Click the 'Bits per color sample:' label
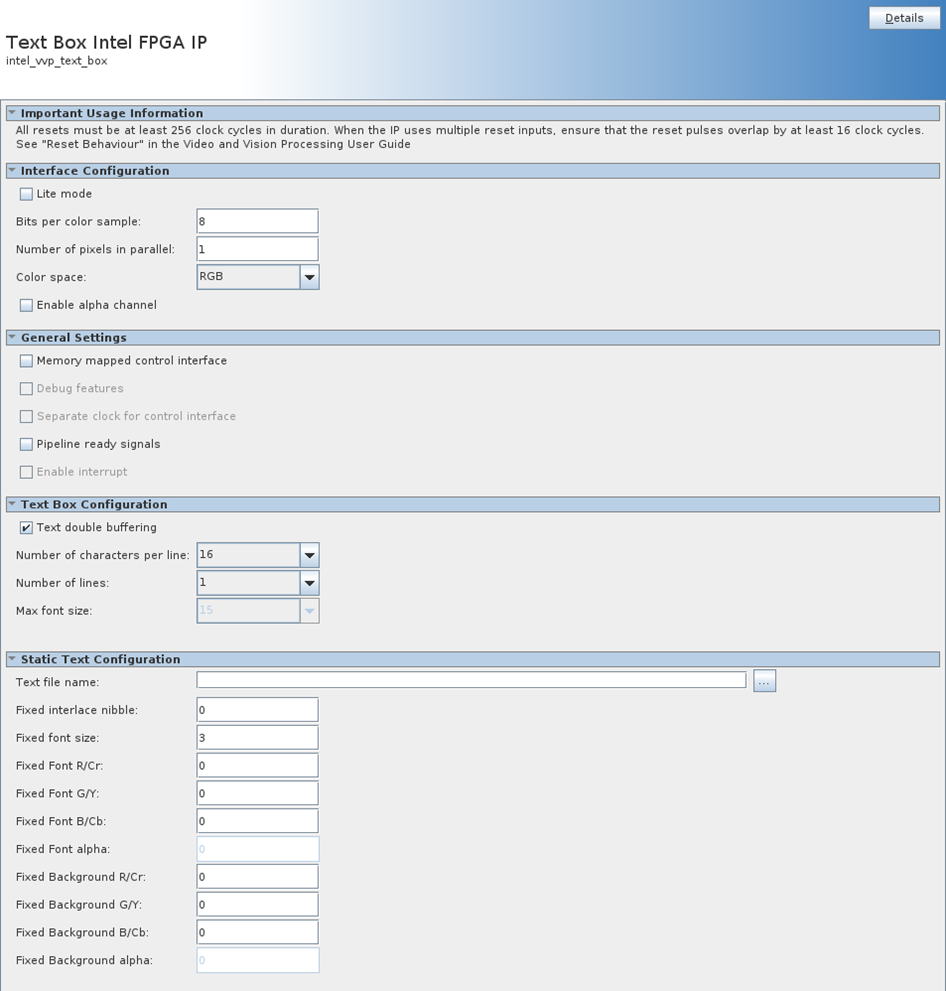 pyautogui.click(x=78, y=222)
